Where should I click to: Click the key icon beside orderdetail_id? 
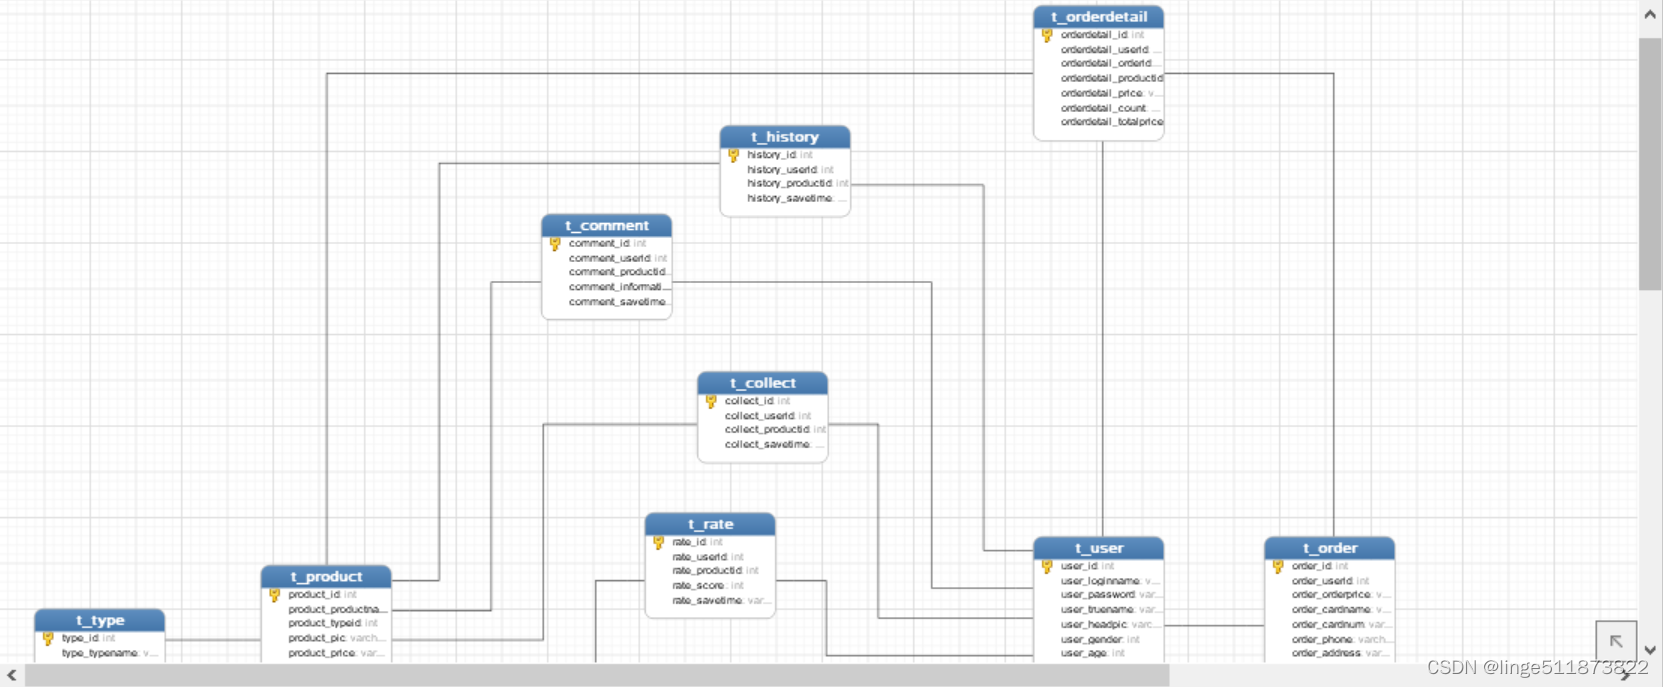tap(1047, 35)
